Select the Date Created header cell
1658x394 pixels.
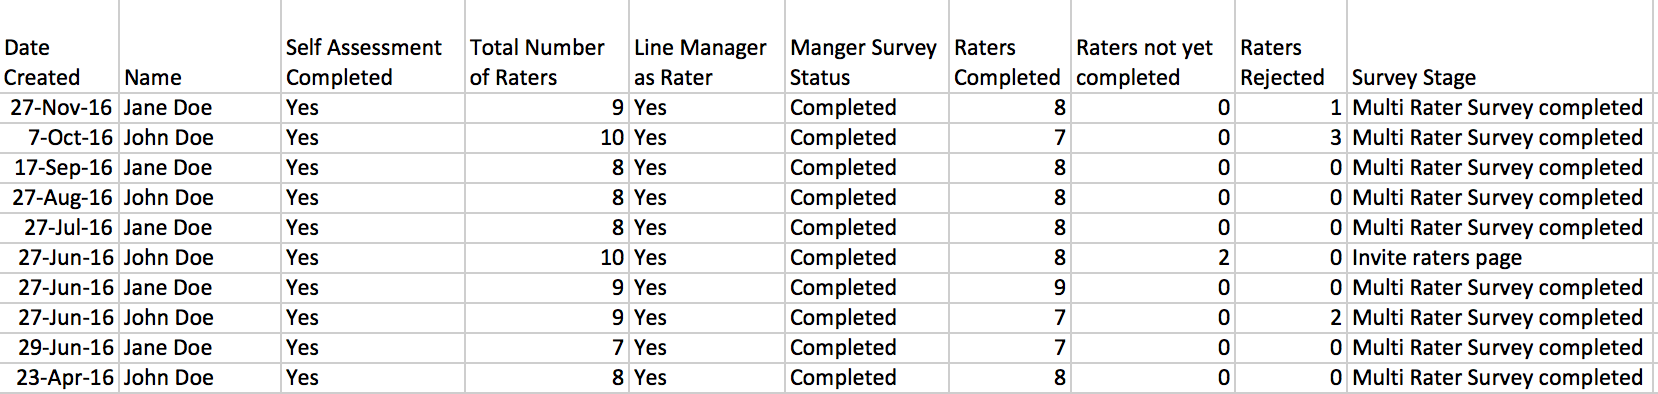59,47
